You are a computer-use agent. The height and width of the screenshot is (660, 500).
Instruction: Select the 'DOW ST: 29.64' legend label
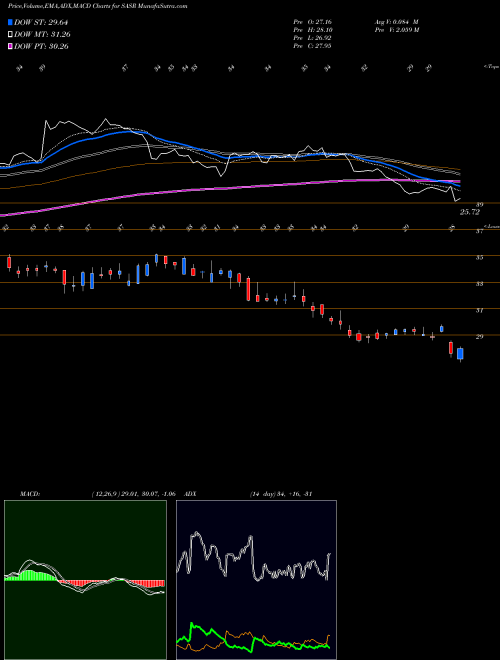[x=41, y=22]
